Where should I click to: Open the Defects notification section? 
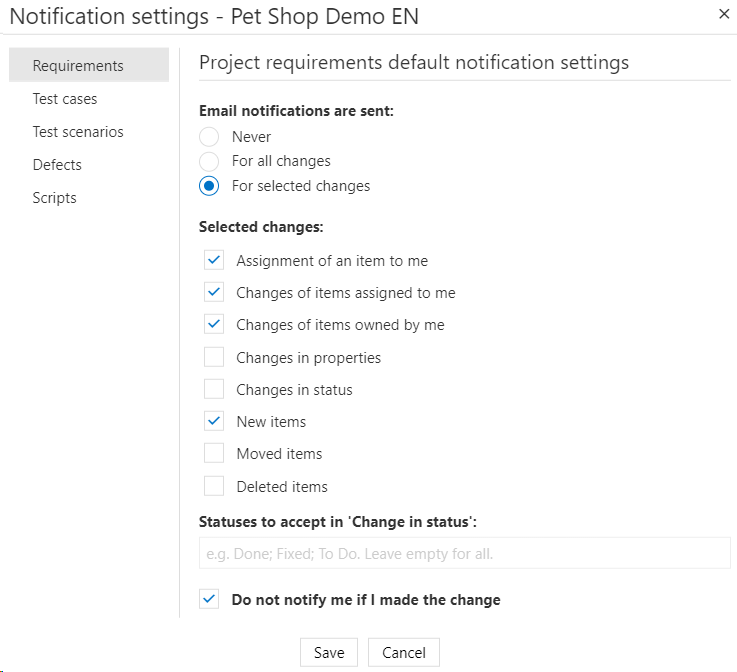(57, 165)
